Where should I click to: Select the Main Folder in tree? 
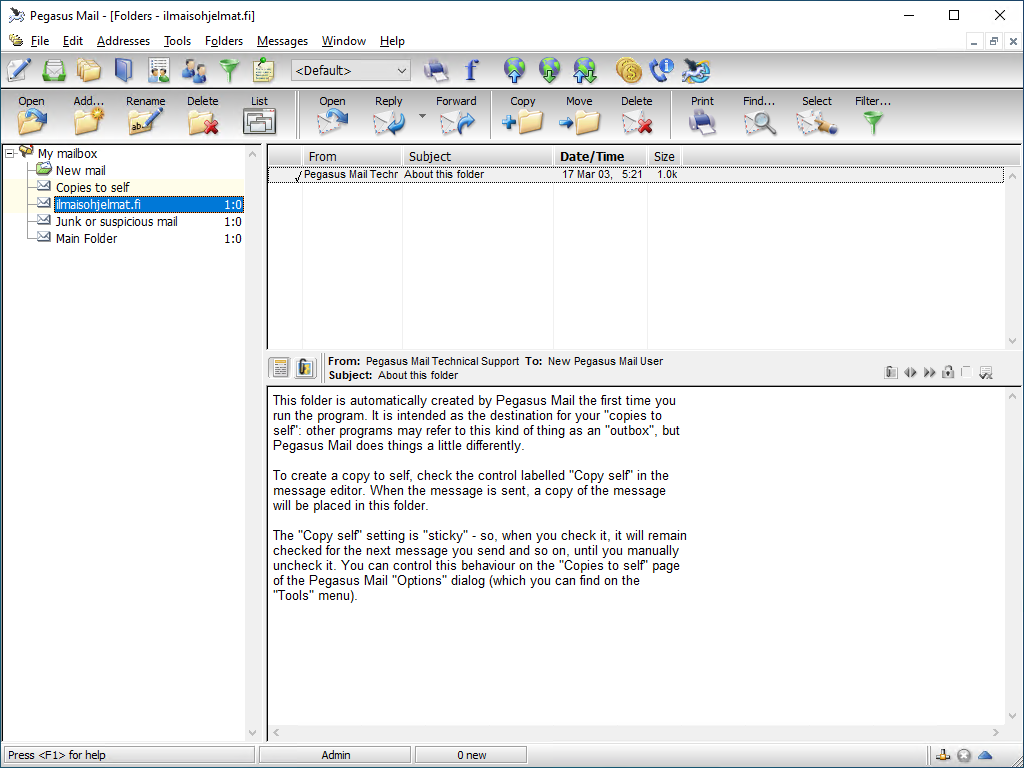click(86, 238)
